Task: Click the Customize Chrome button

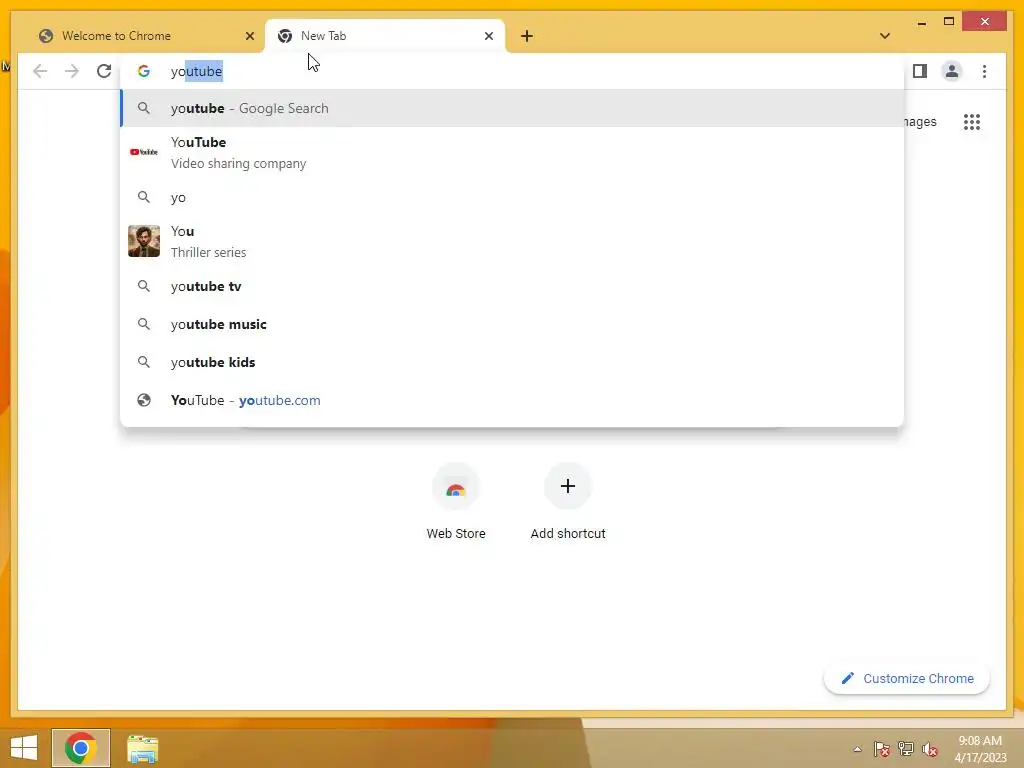Action: click(x=907, y=679)
